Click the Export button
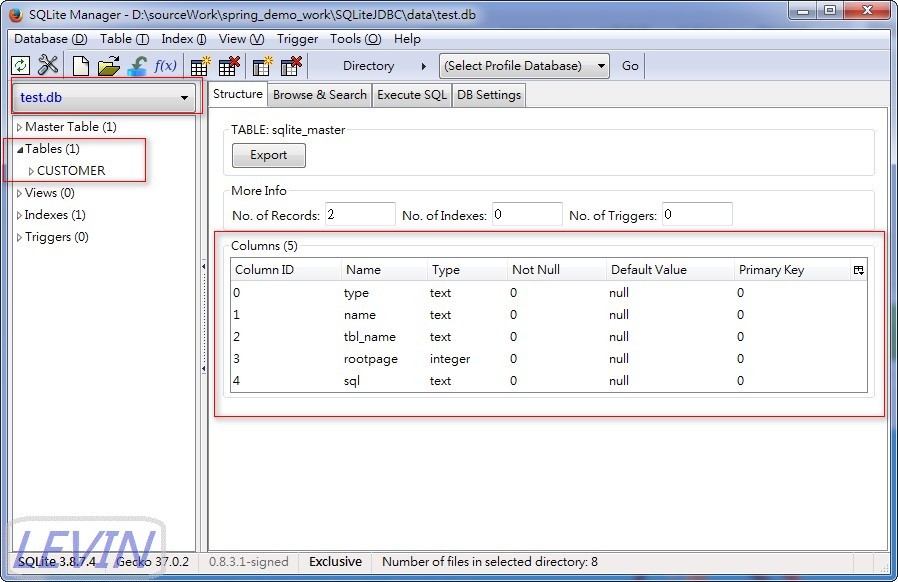This screenshot has width=898, height=582. click(268, 155)
